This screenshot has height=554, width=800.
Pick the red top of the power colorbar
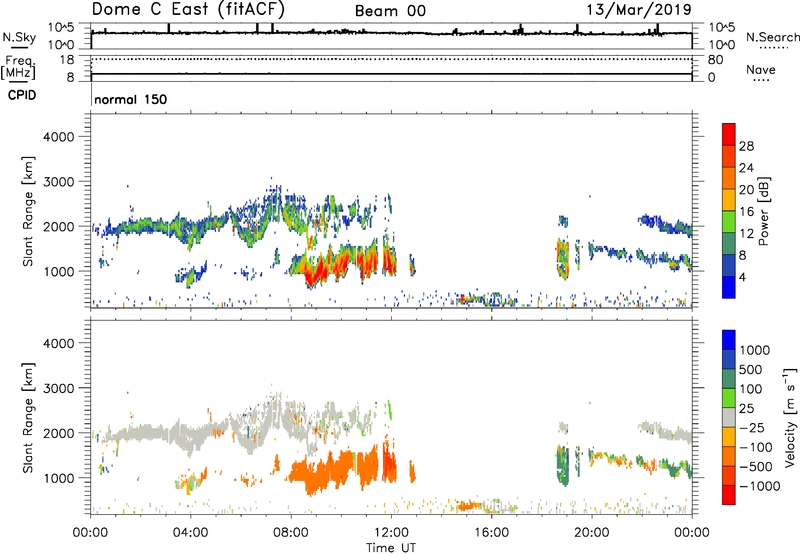point(729,134)
